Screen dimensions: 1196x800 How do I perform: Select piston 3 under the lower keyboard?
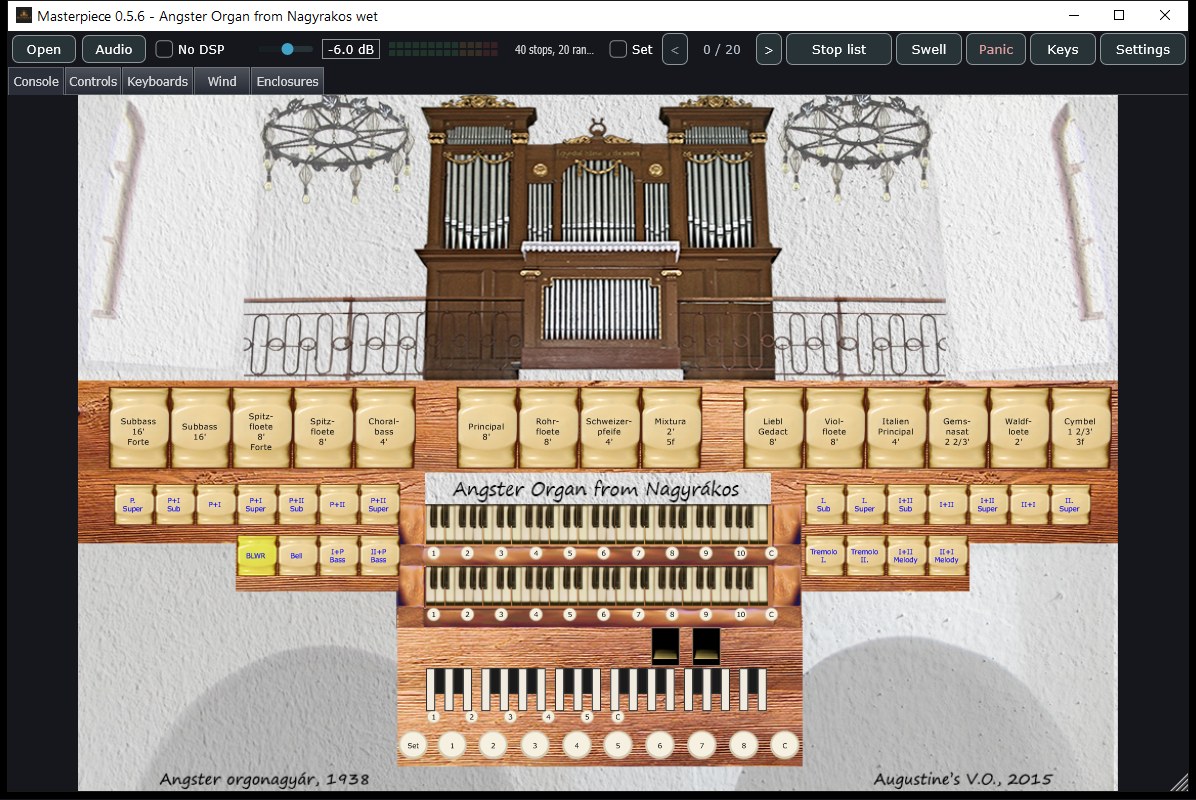[x=501, y=614]
